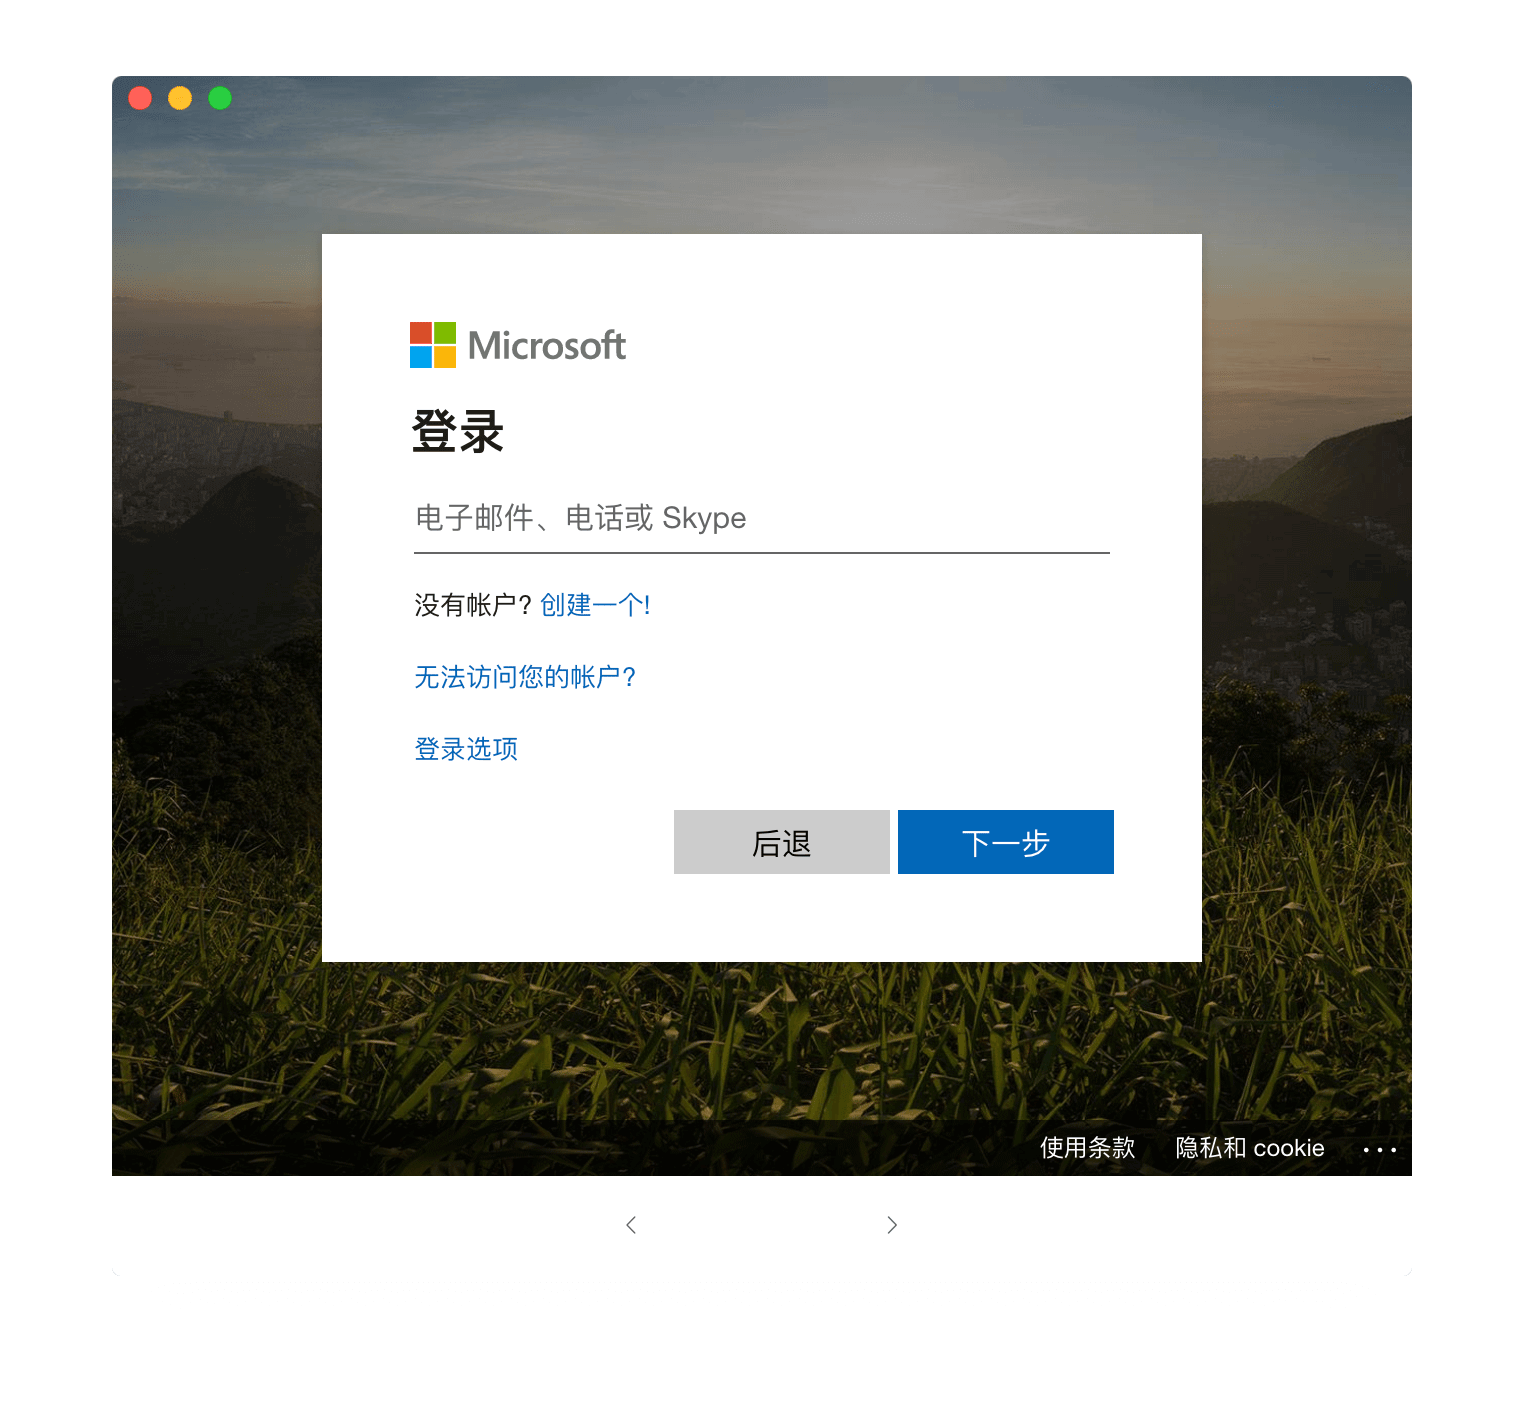The width and height of the screenshot is (1524, 1424).
Task: Open the 登录选项 link
Action: point(466,749)
